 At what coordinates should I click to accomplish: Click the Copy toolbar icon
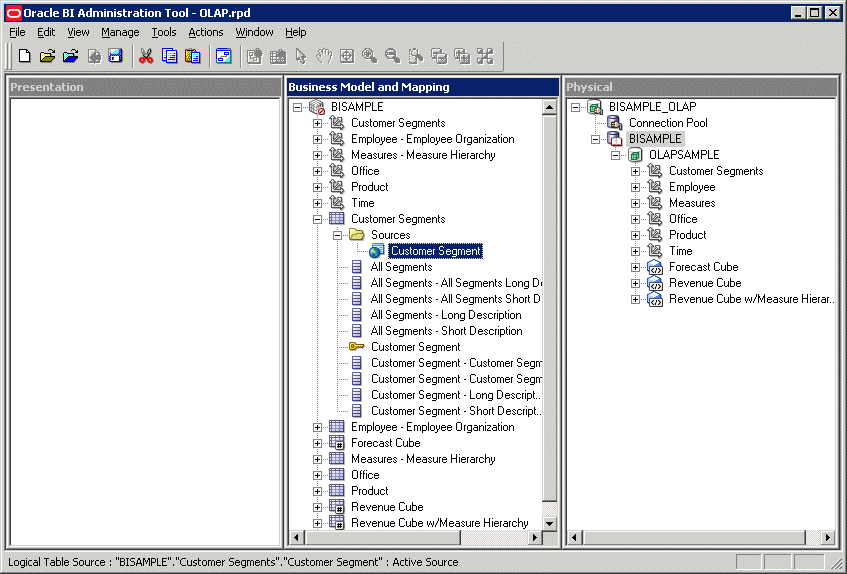(169, 56)
